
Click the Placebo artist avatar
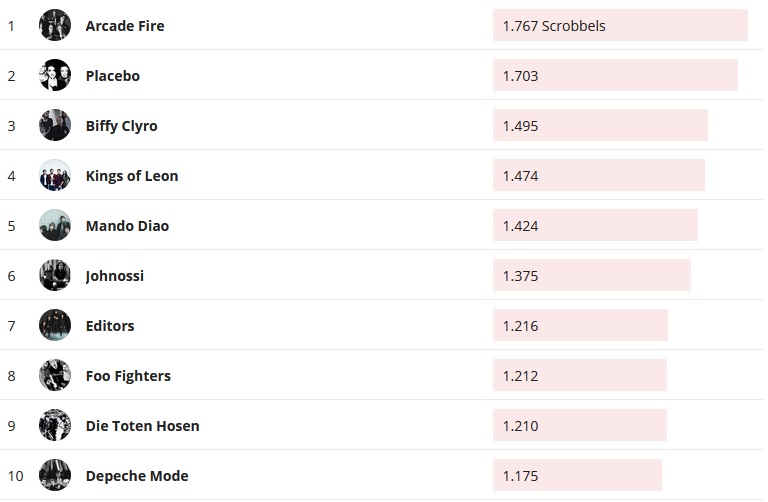pos(55,75)
